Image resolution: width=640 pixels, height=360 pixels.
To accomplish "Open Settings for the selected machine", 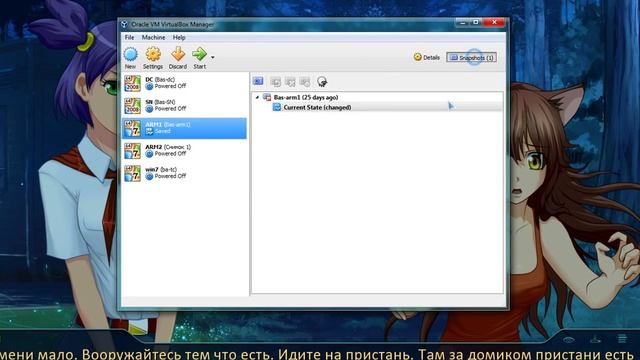I will coord(153,58).
